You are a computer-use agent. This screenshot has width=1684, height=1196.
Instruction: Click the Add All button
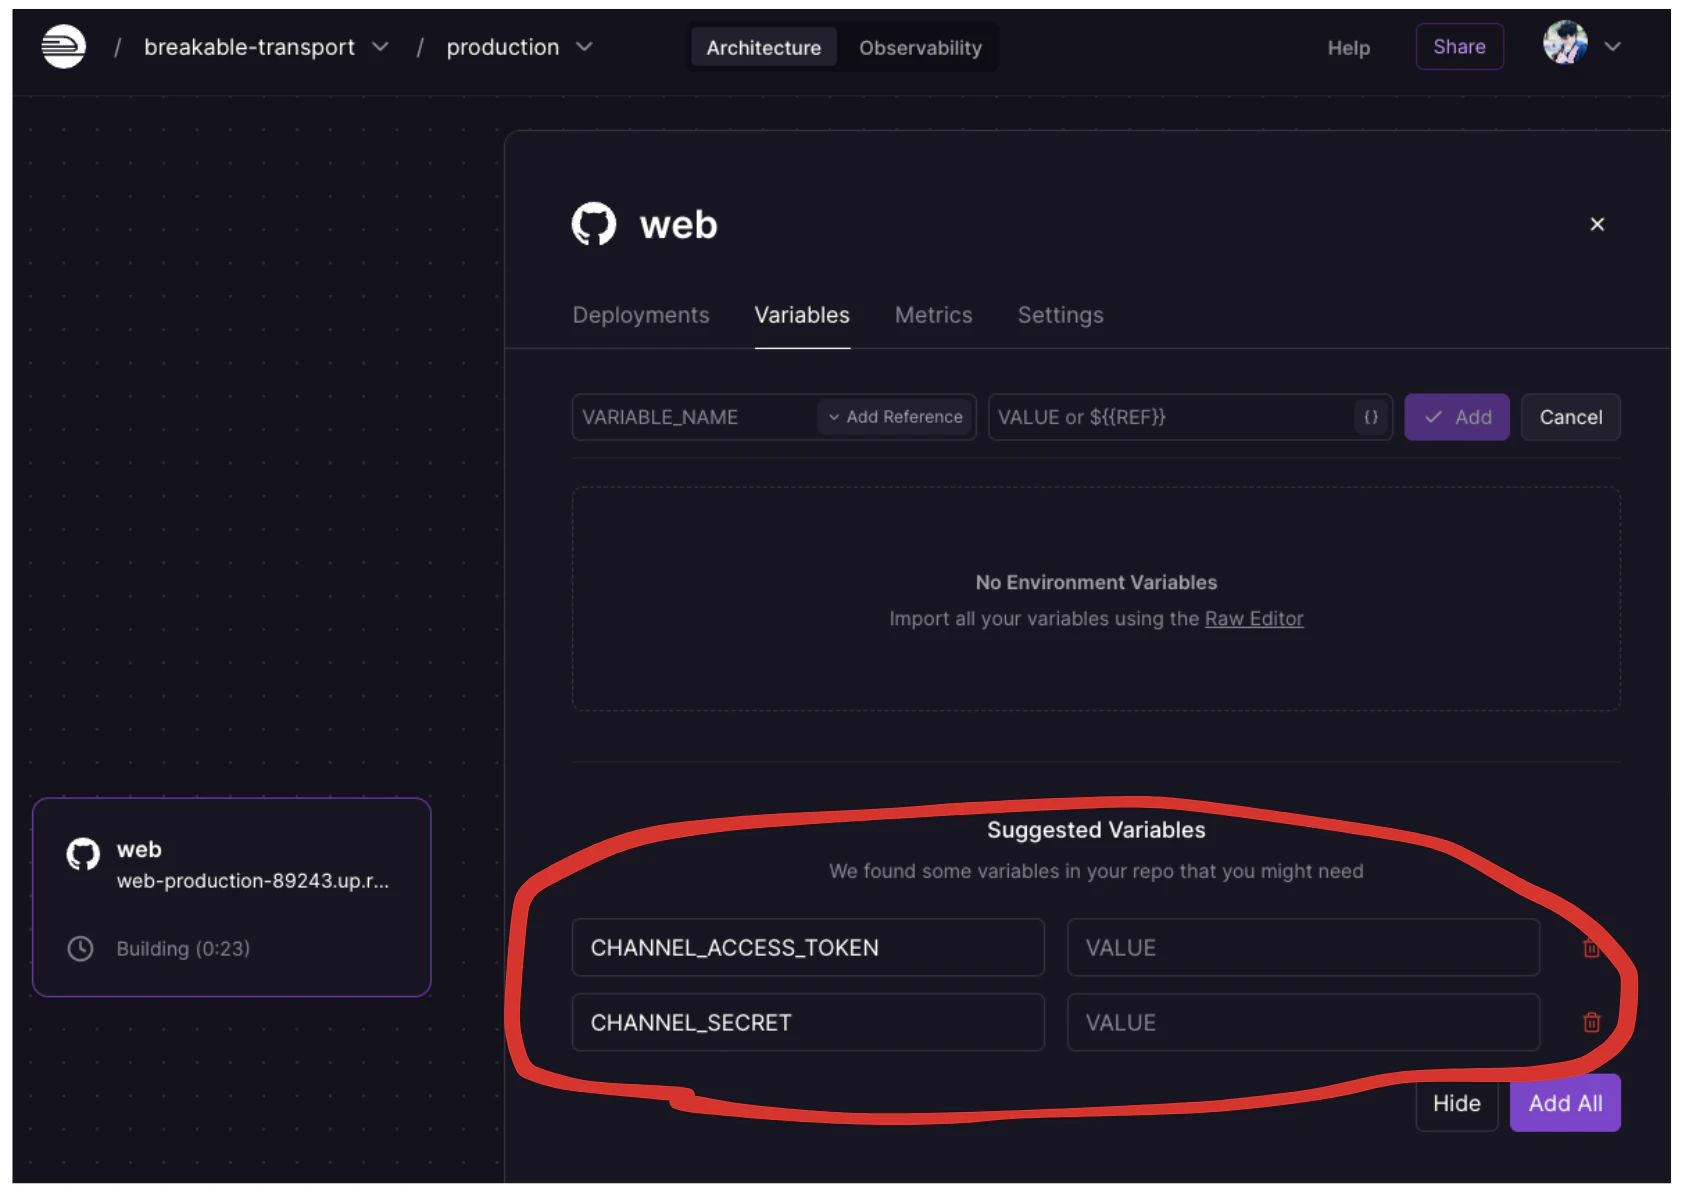pyautogui.click(x=1565, y=1103)
